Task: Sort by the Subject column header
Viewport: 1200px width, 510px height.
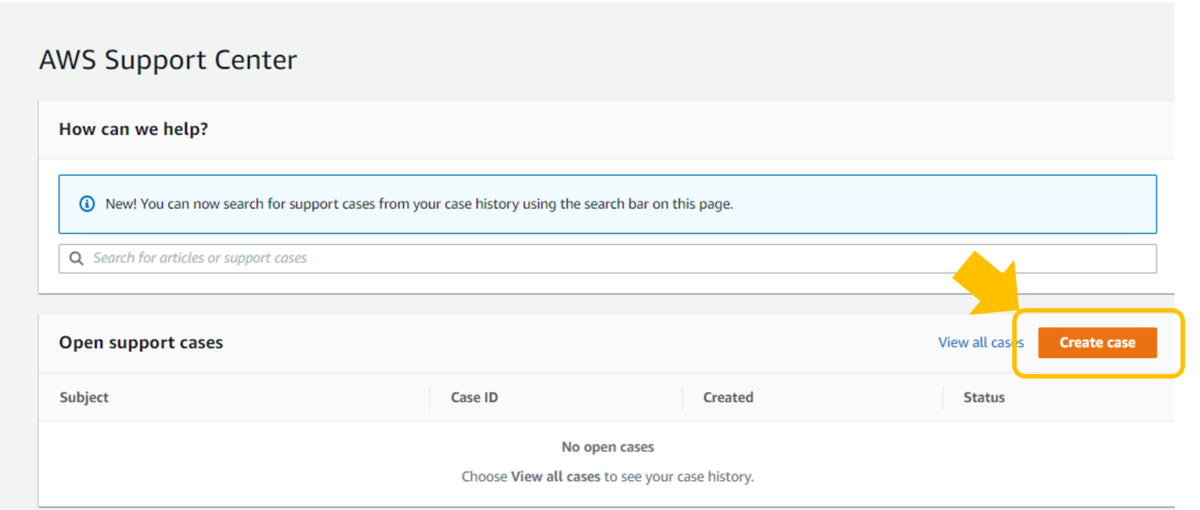Action: click(x=84, y=397)
